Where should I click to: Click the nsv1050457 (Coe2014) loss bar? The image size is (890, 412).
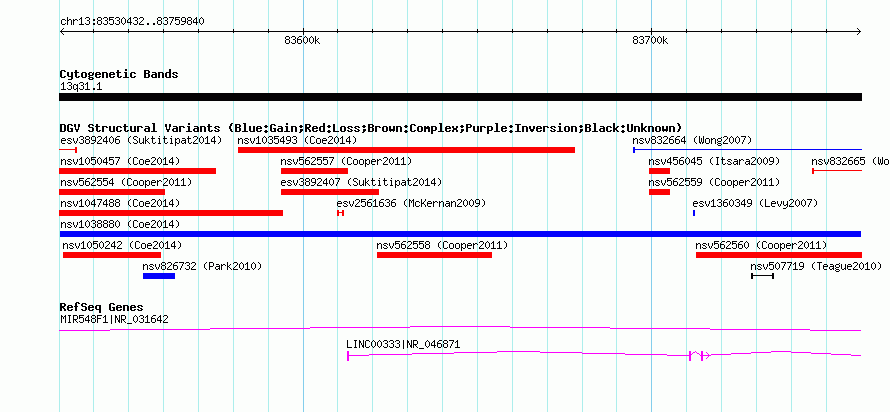tap(138, 171)
